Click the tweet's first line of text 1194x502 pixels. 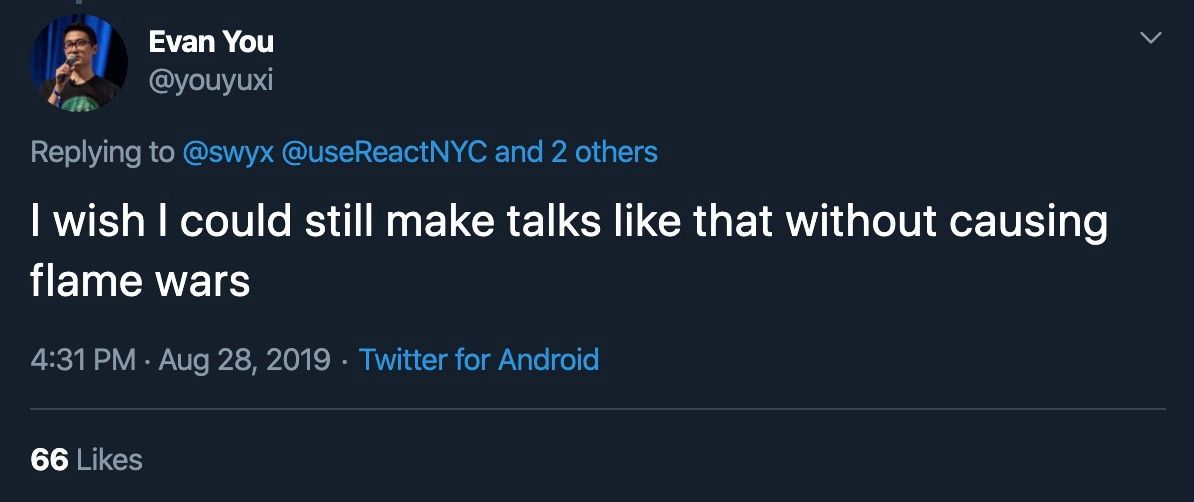coord(568,221)
